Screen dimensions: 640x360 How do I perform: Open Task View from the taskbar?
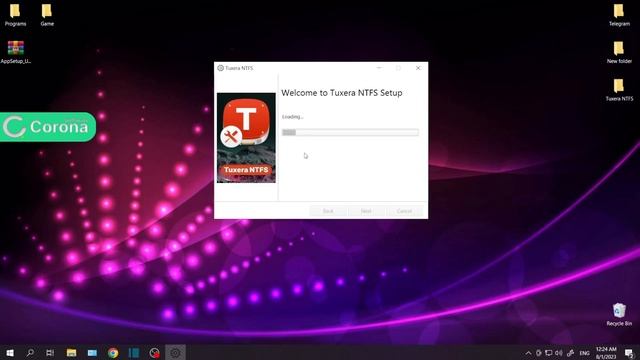50,353
